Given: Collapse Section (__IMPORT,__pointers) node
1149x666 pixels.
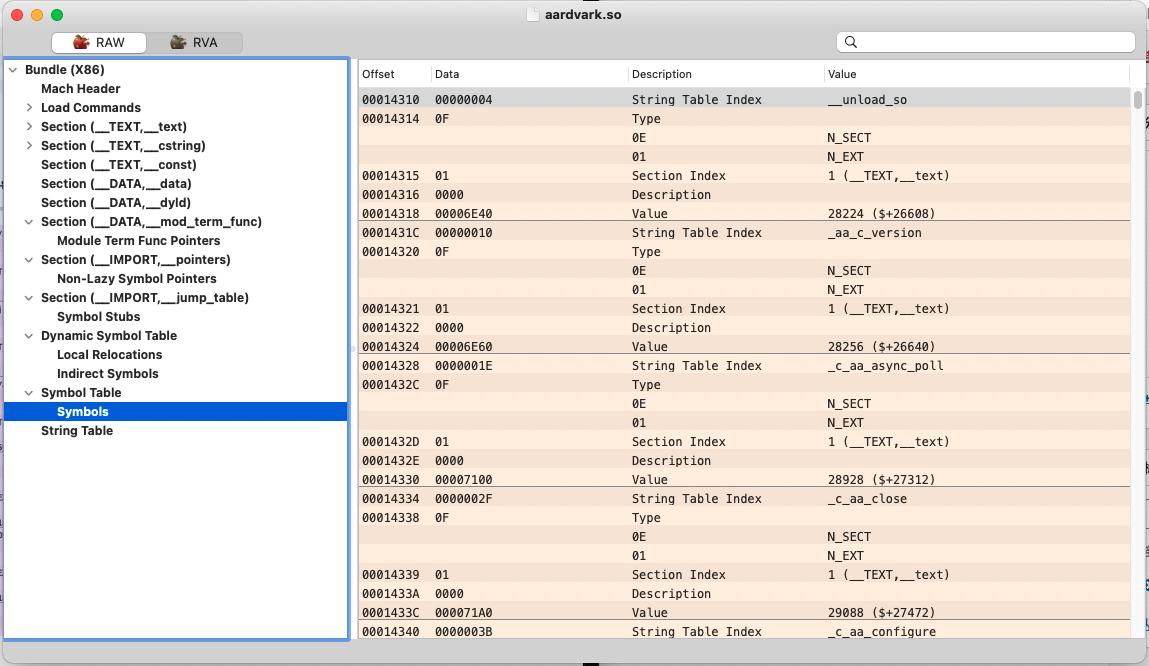Looking at the screenshot, I should pyautogui.click(x=29, y=260).
